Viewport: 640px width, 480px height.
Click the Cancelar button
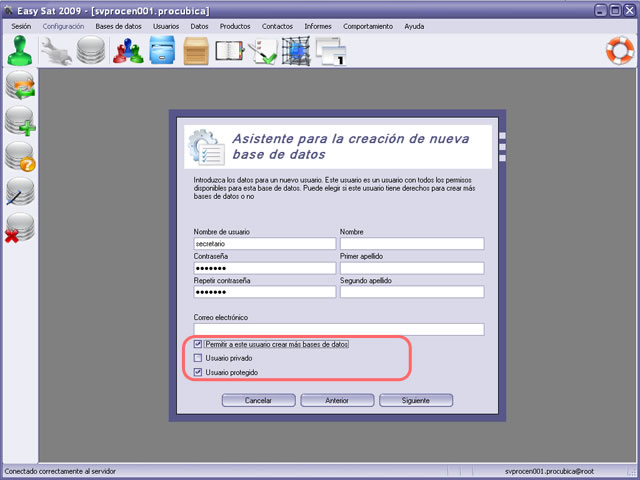click(x=258, y=400)
